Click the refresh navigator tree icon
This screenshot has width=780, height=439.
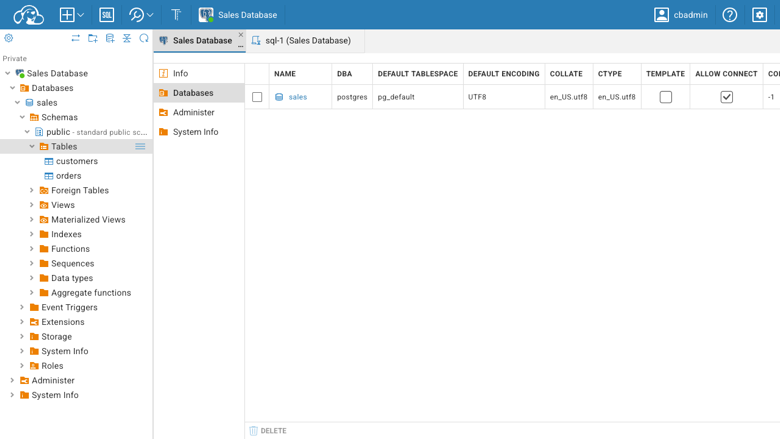(144, 38)
